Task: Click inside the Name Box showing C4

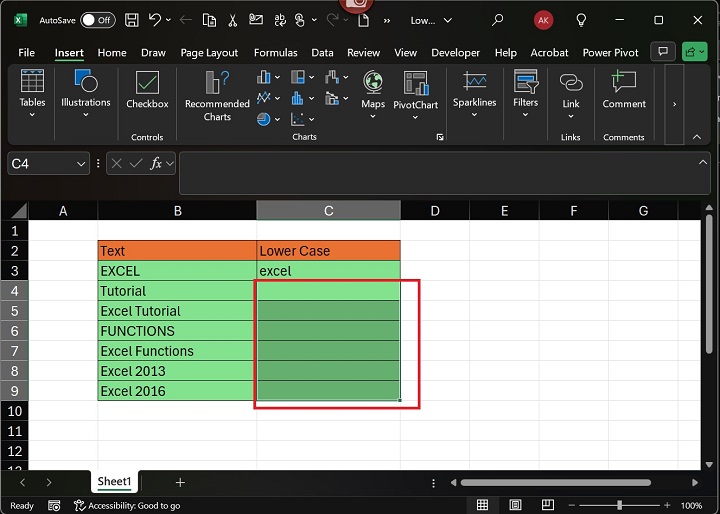Action: (x=45, y=163)
